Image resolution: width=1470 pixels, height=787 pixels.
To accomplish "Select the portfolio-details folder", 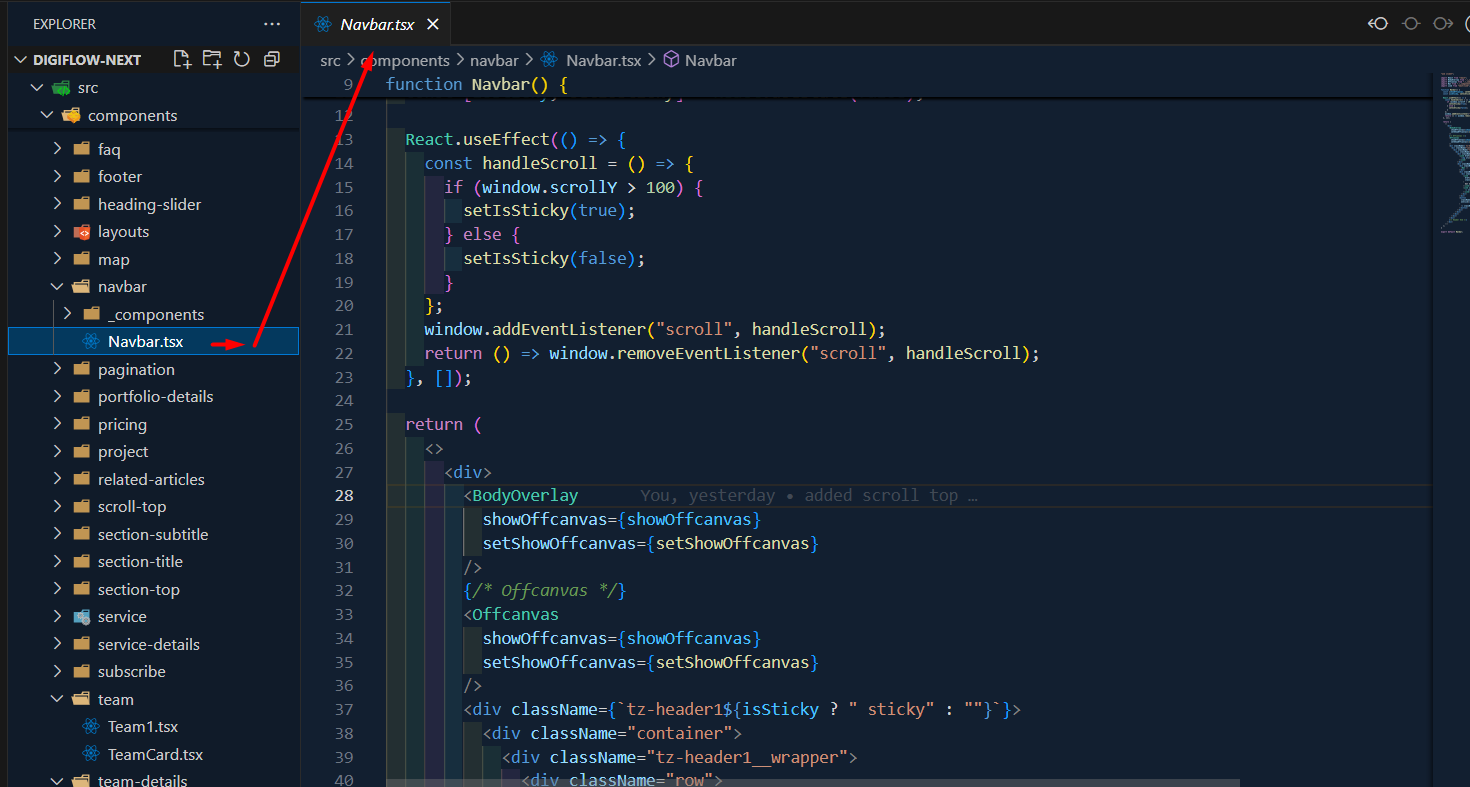I will 153,397.
